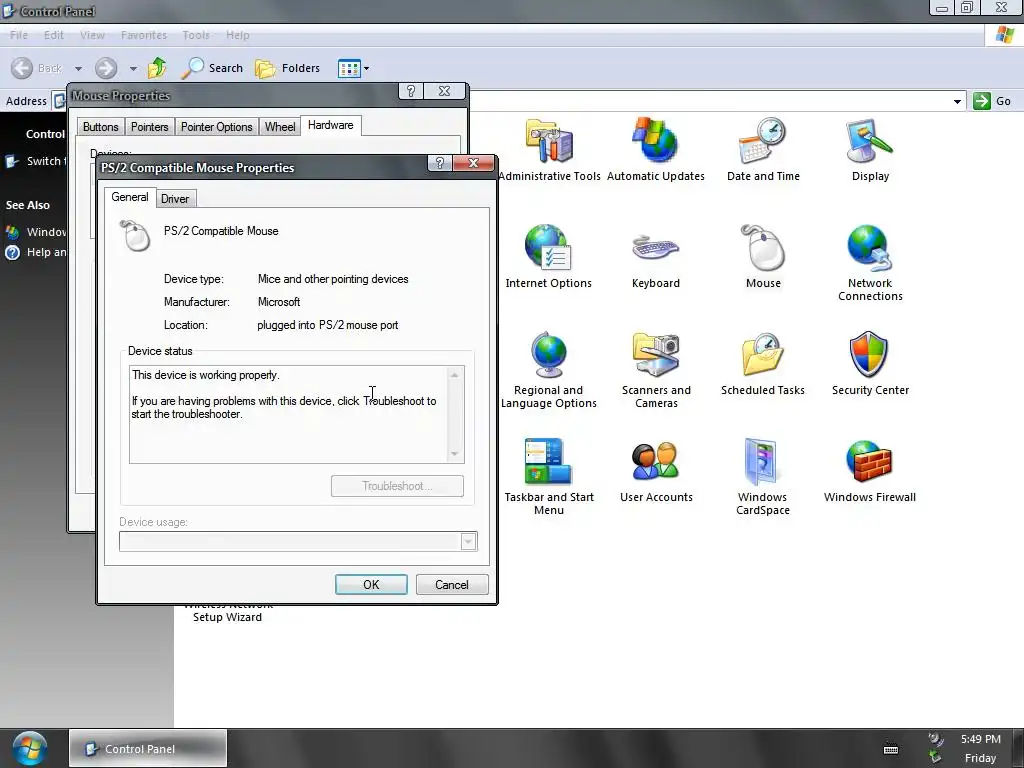Click help question mark in PS/2 dialog
Screen dimensions: 1024x768
click(x=440, y=163)
